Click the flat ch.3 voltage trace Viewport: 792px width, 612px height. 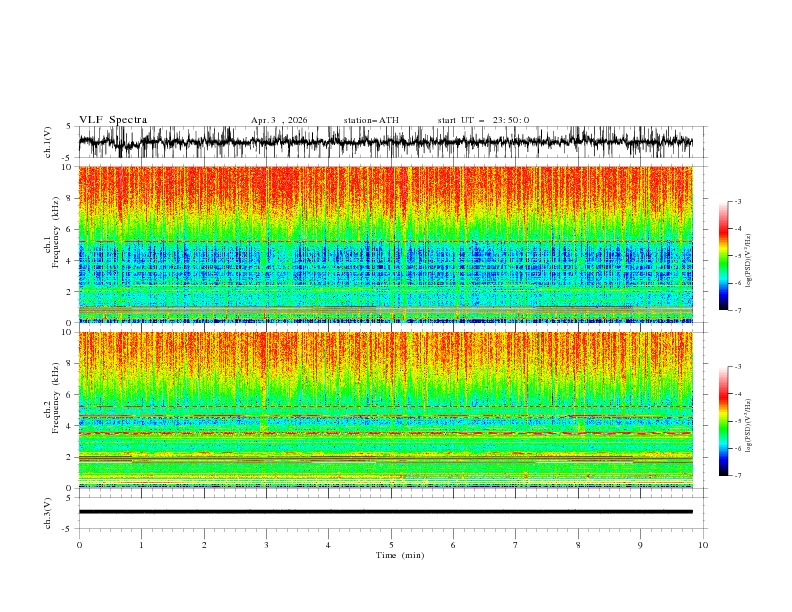tap(385, 512)
